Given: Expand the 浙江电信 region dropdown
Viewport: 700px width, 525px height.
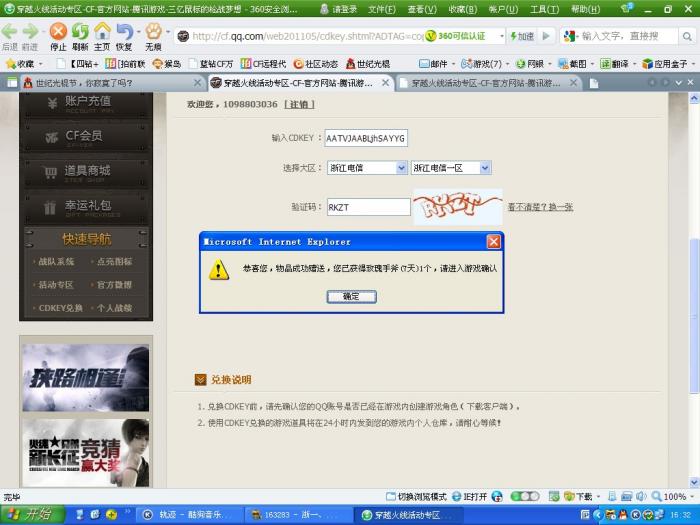Looking at the screenshot, I should point(401,168).
